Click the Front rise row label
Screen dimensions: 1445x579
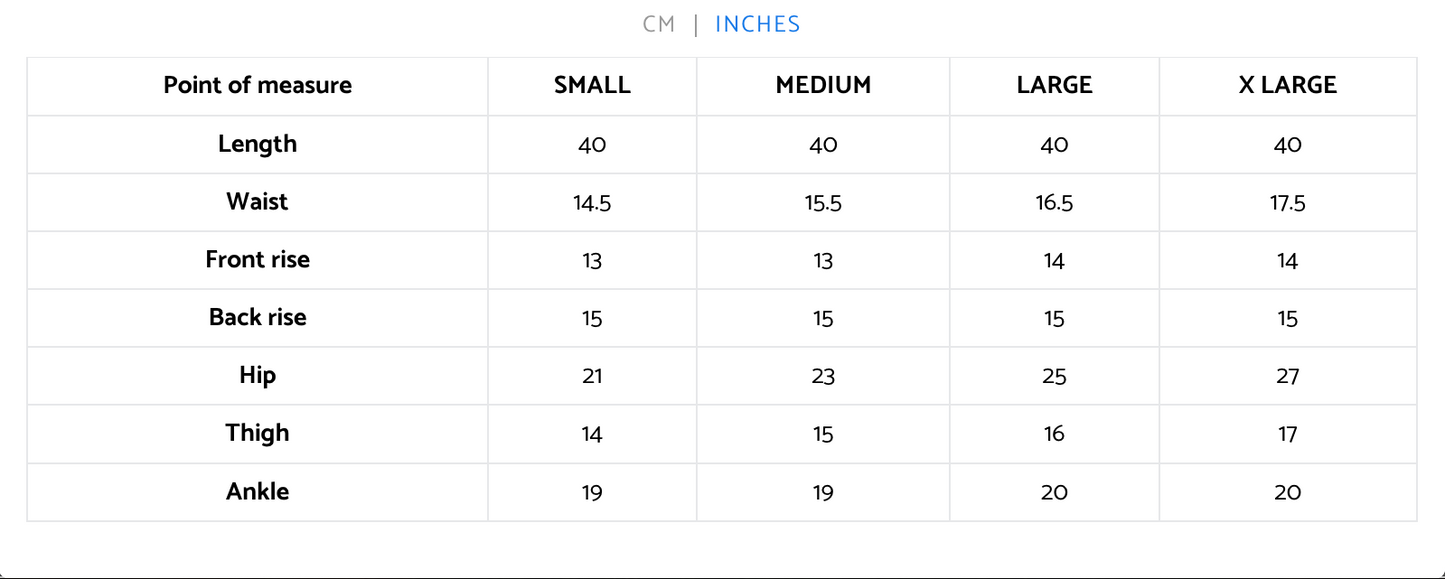point(258,260)
